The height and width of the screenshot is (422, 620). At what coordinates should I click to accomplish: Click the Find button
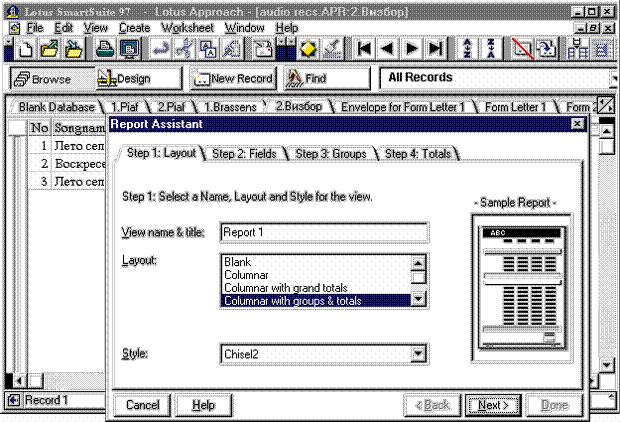click(x=327, y=79)
